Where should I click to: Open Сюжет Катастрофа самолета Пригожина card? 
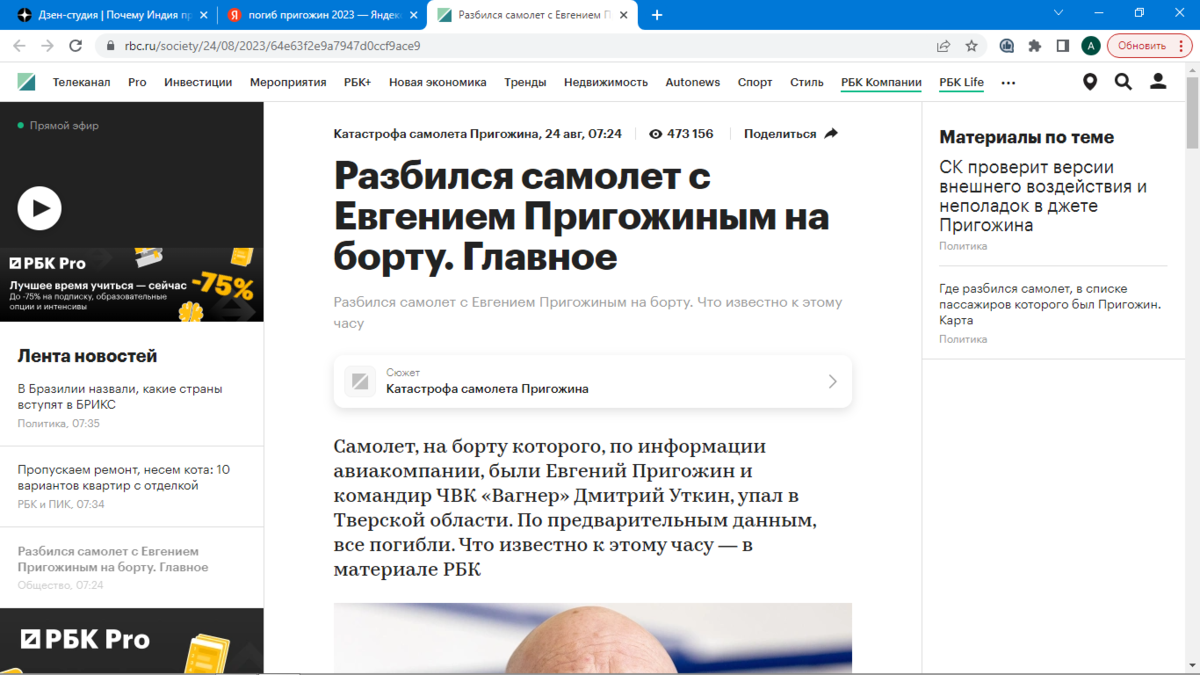pyautogui.click(x=593, y=381)
